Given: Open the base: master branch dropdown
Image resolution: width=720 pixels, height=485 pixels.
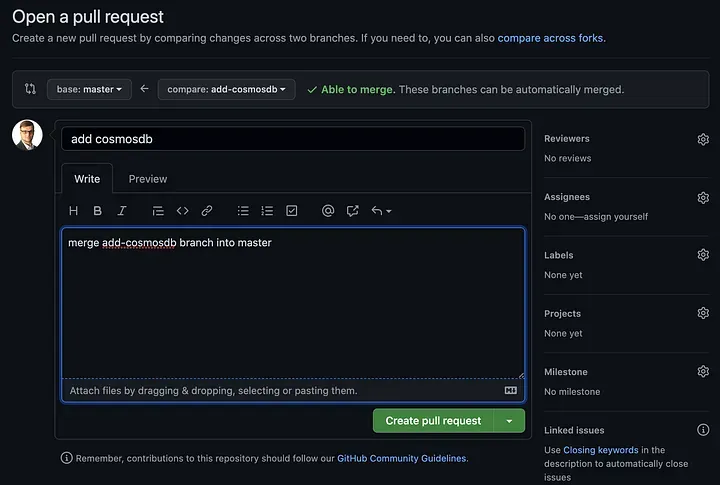Looking at the screenshot, I should click(x=89, y=89).
